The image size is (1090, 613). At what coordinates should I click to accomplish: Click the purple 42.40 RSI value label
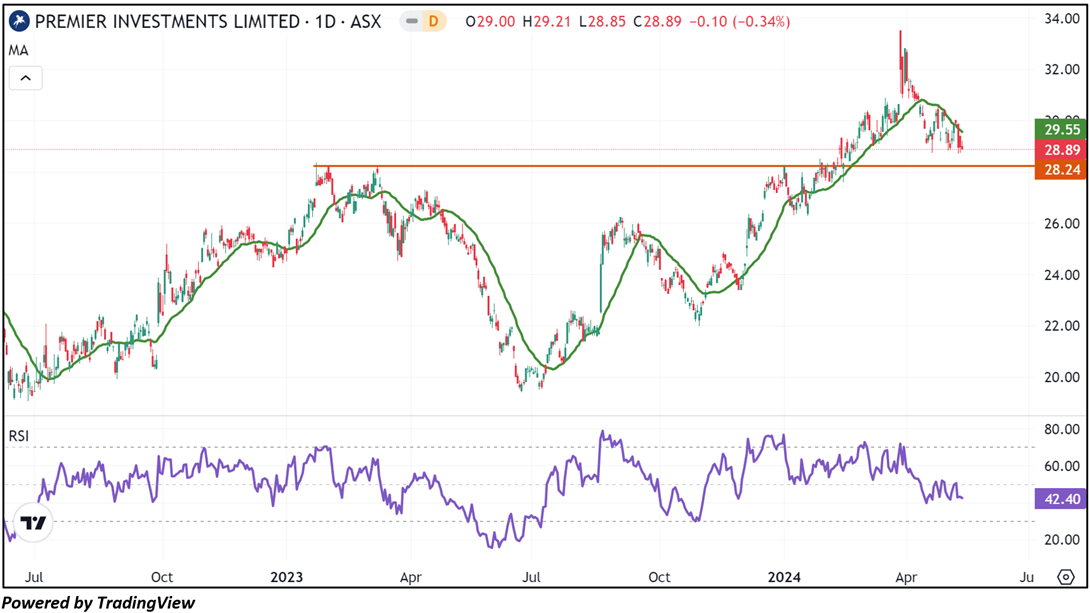[x=1061, y=498]
